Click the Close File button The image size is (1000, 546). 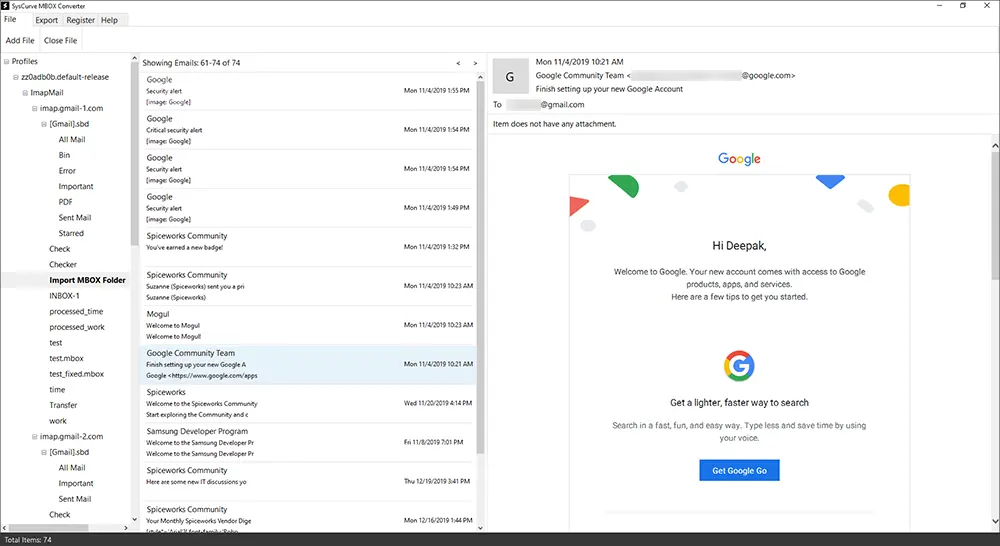(61, 40)
